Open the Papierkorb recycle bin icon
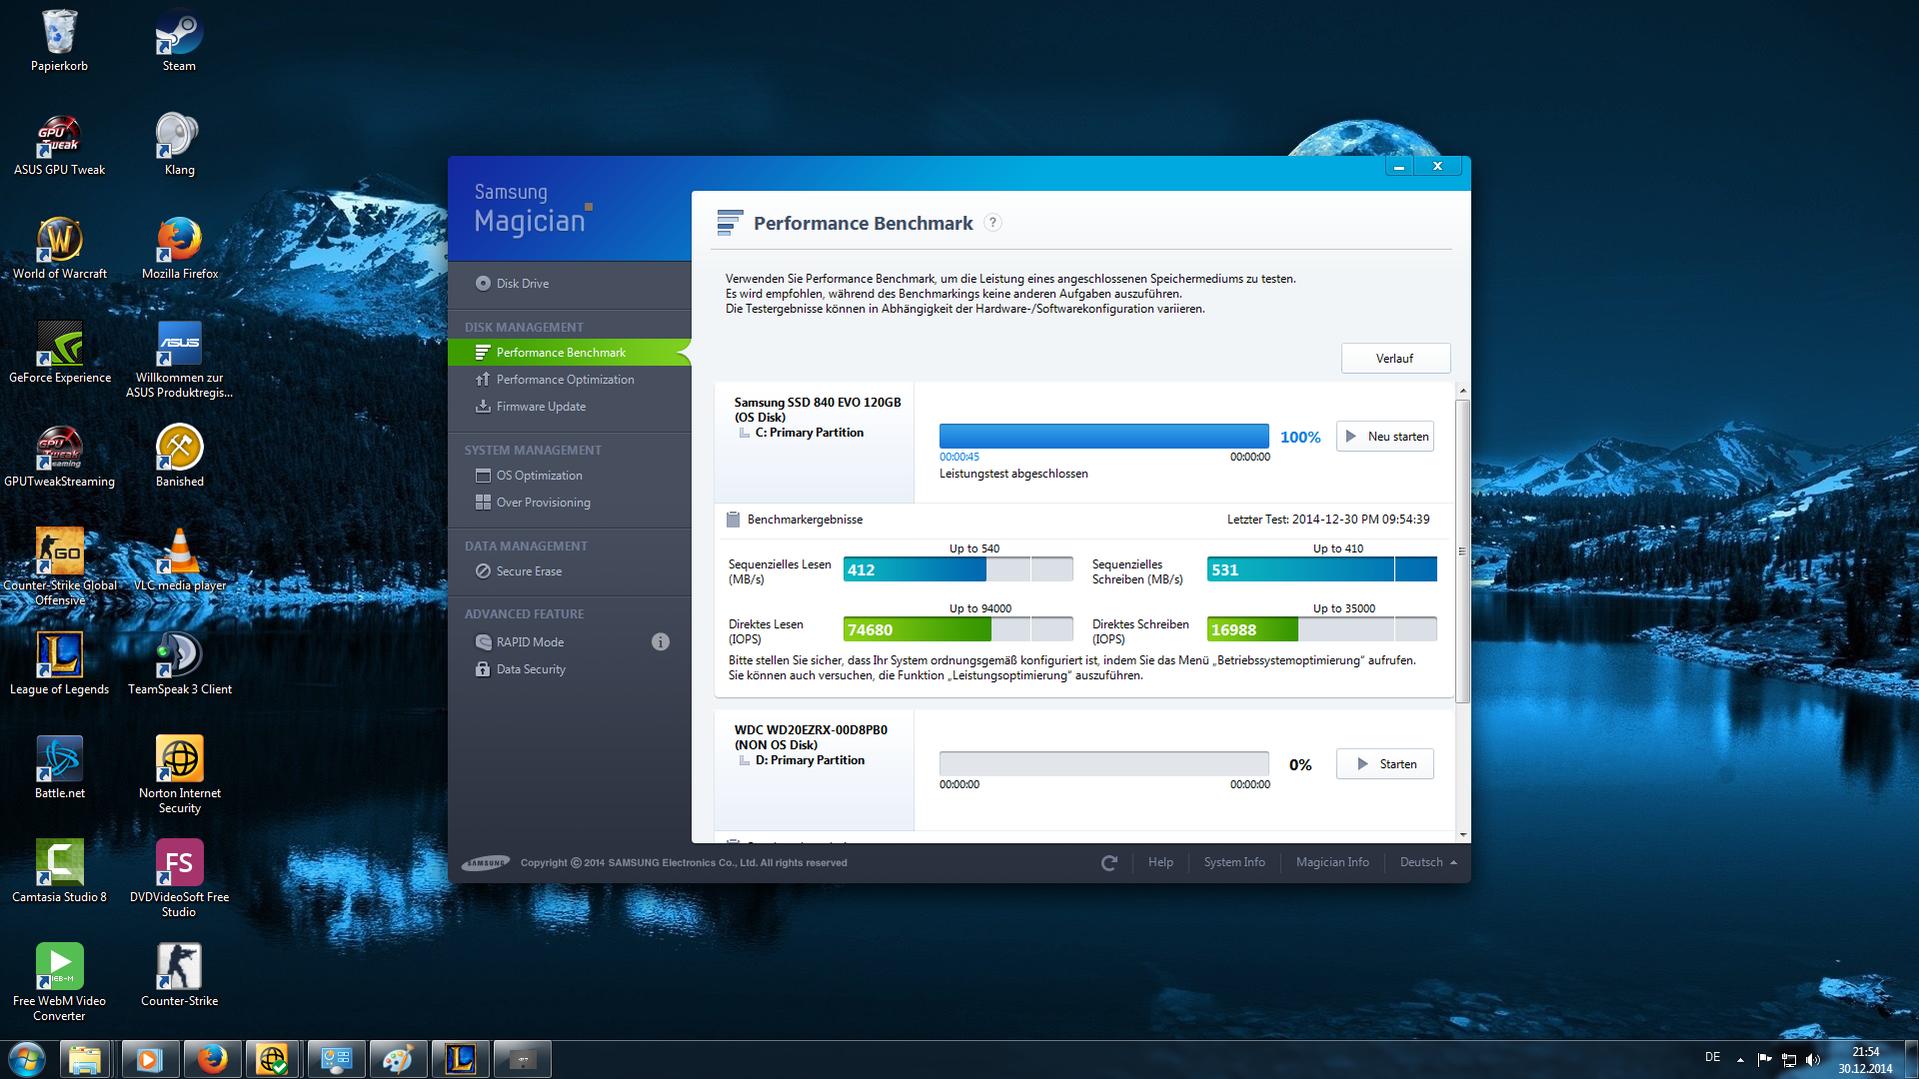The width and height of the screenshot is (1919, 1079). (x=59, y=41)
